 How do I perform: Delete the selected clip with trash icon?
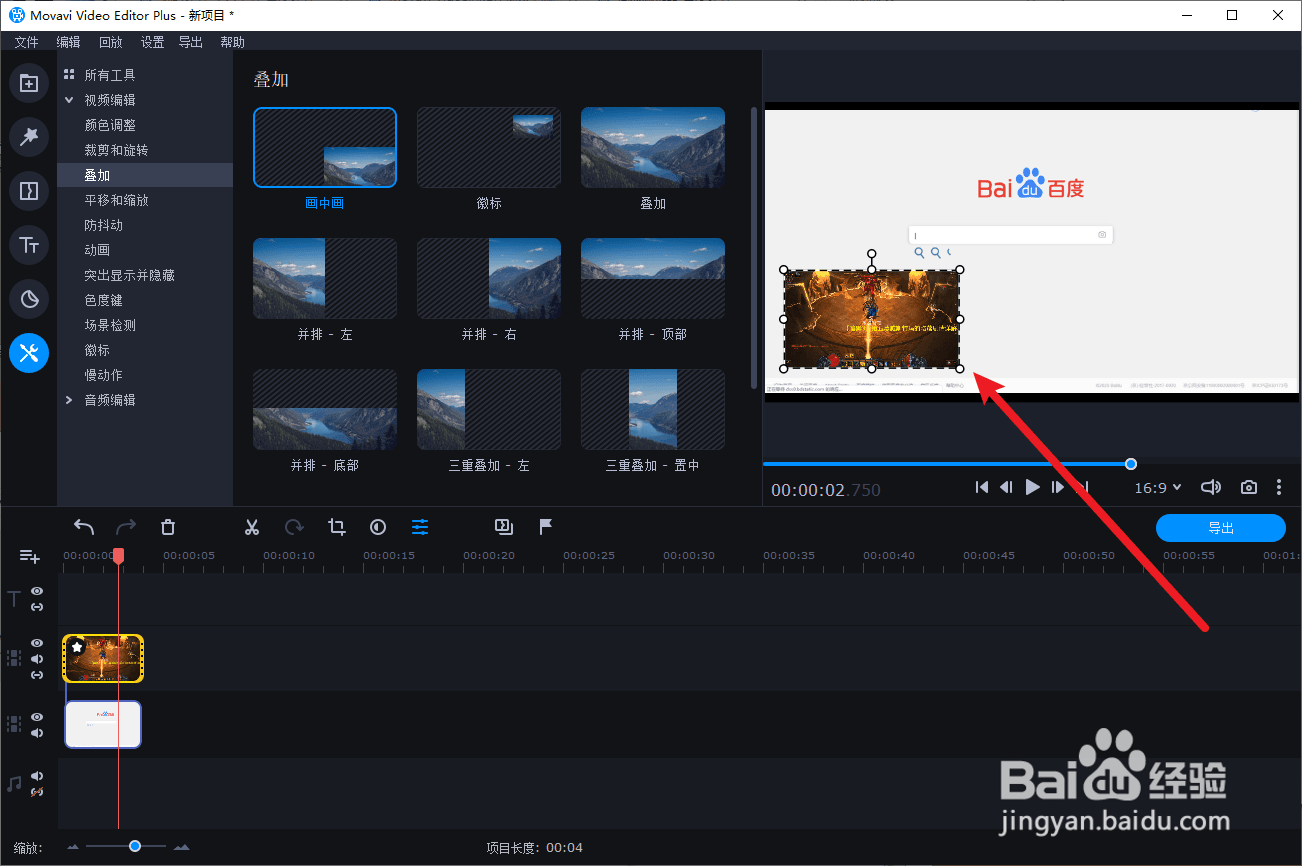(x=168, y=527)
